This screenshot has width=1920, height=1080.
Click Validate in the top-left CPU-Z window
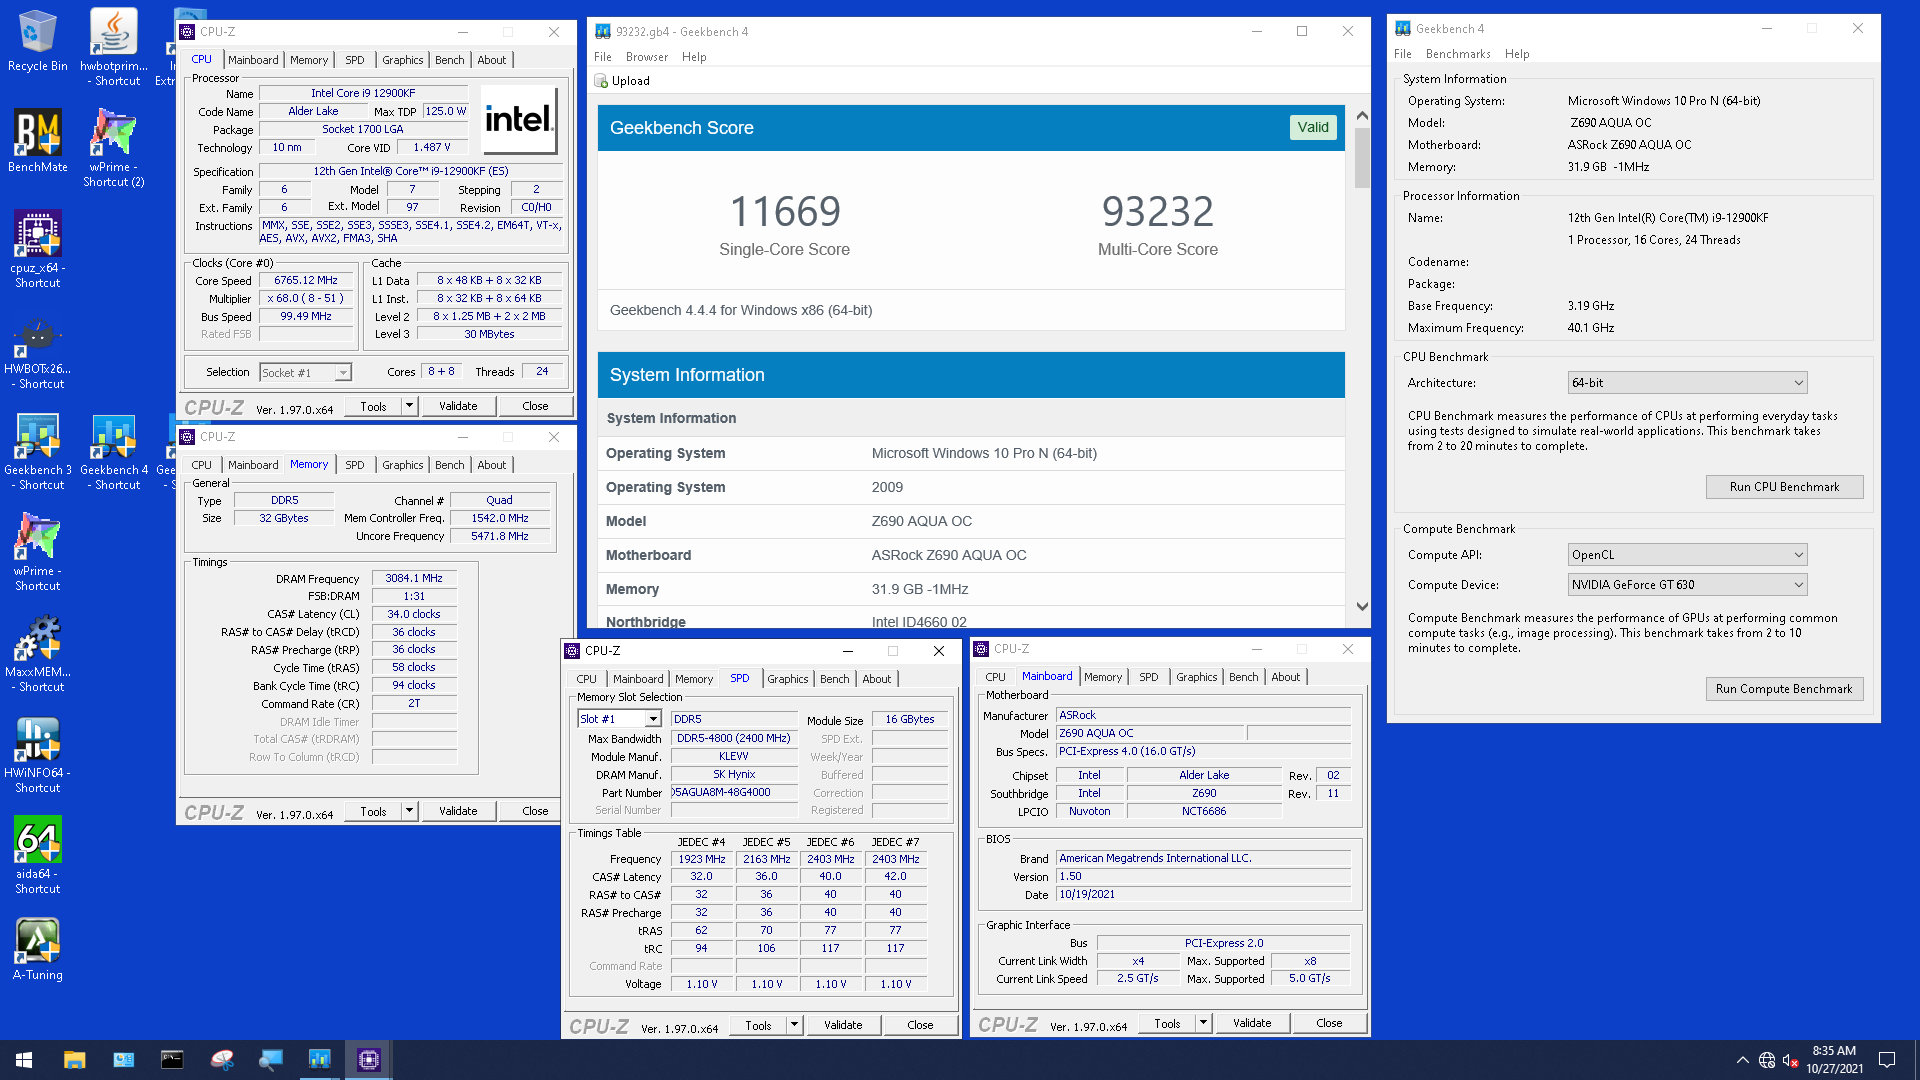click(x=458, y=406)
